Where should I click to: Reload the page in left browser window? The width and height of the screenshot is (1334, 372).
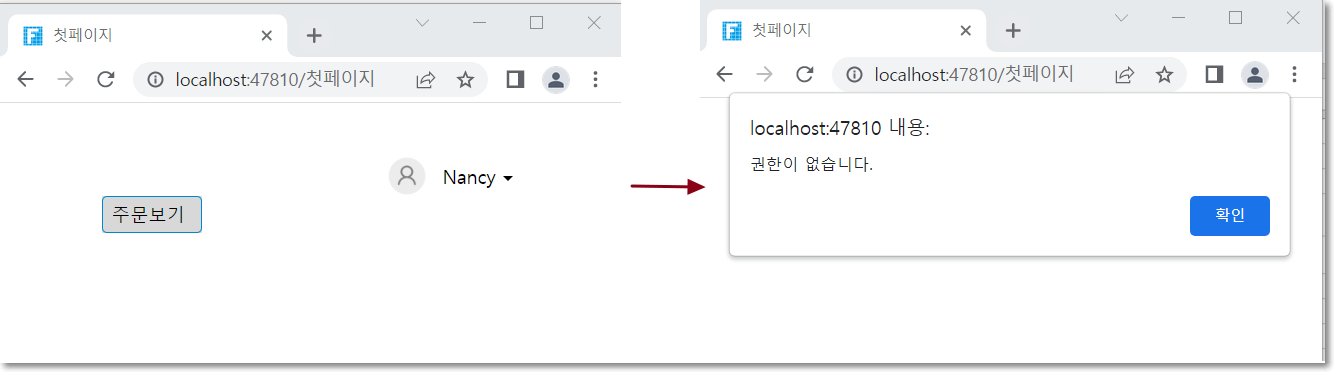106,79
